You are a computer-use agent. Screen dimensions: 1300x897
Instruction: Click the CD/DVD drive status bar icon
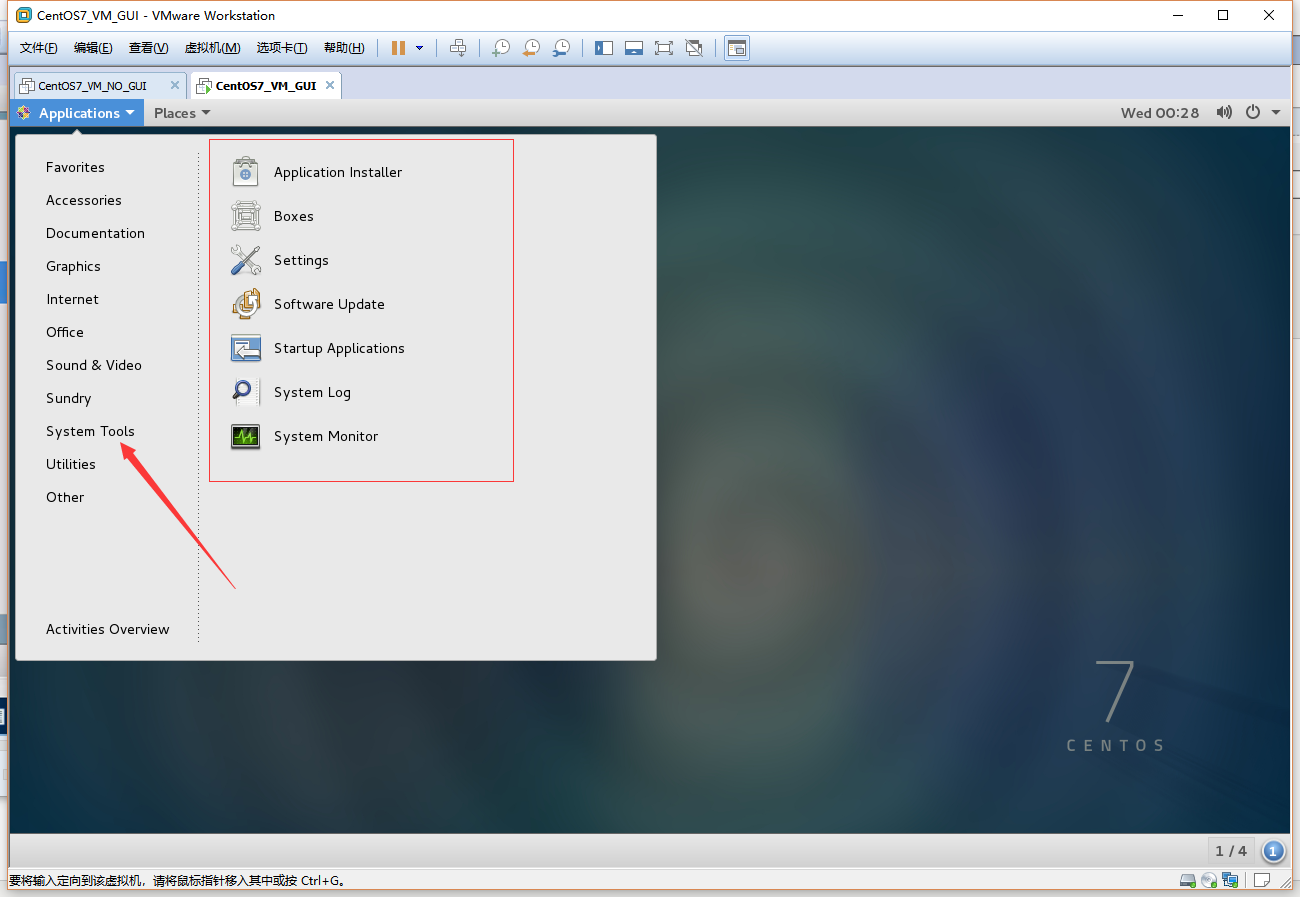tap(1209, 881)
